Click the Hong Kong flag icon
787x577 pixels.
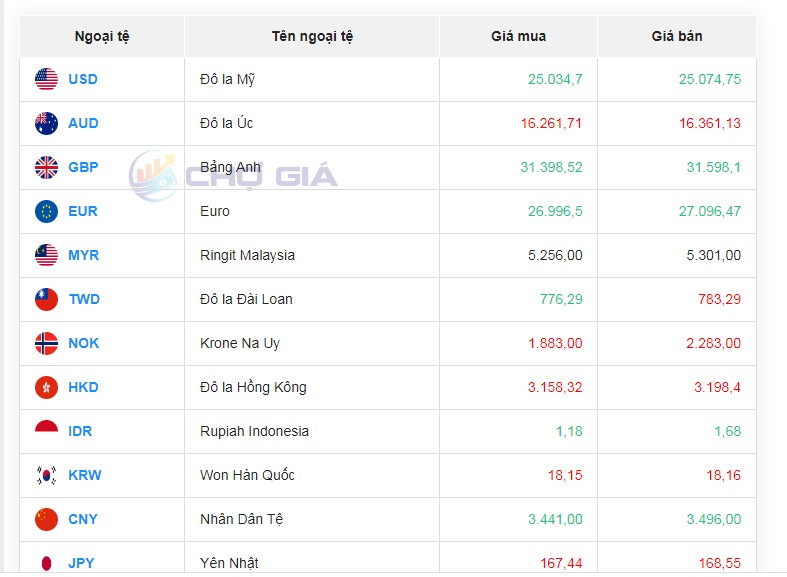46,387
